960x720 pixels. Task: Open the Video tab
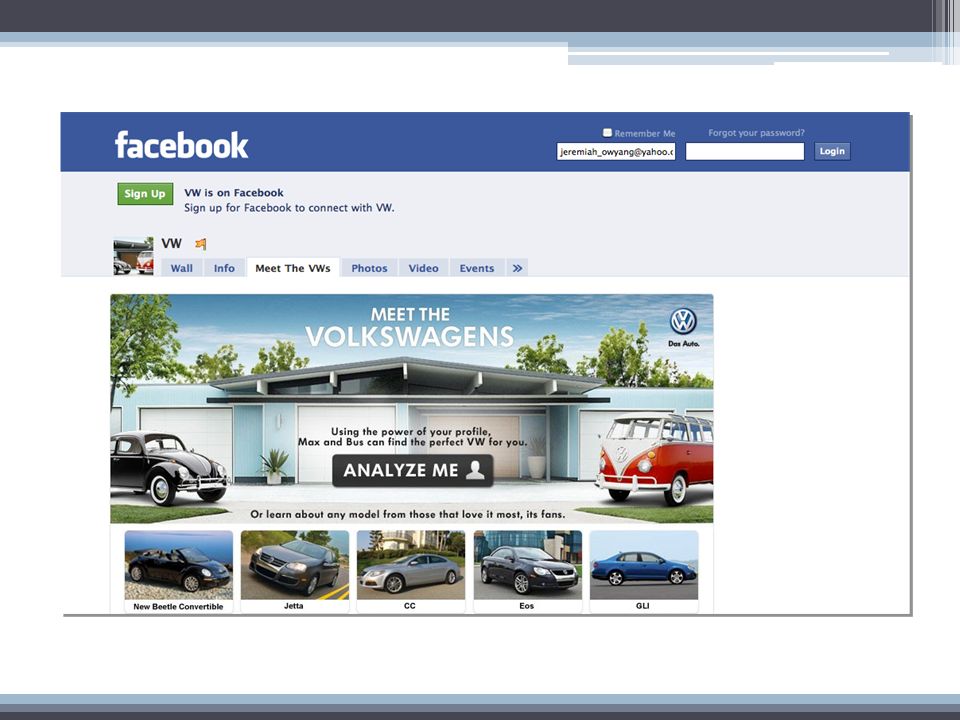tap(424, 268)
